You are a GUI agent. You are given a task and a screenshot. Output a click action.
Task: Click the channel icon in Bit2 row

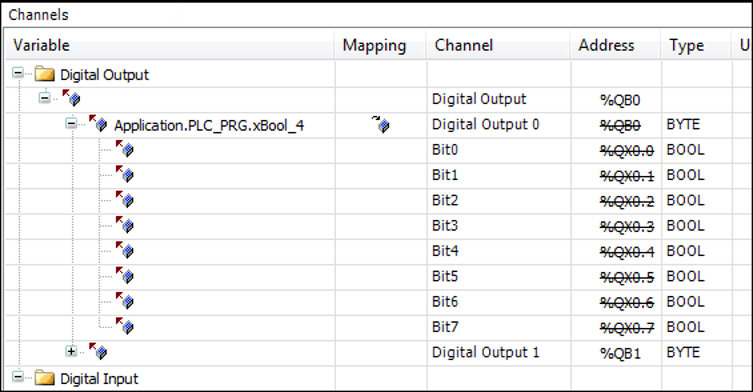tap(125, 199)
